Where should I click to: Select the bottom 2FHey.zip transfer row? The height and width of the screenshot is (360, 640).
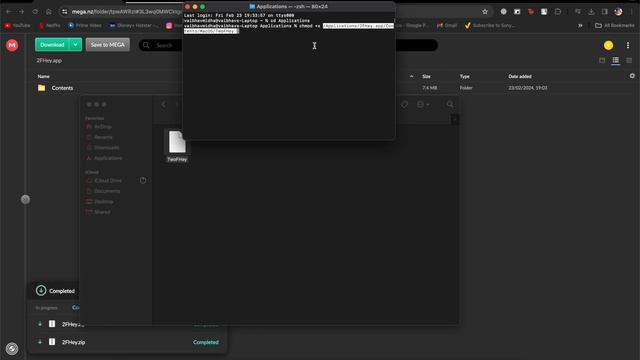[x=128, y=342]
